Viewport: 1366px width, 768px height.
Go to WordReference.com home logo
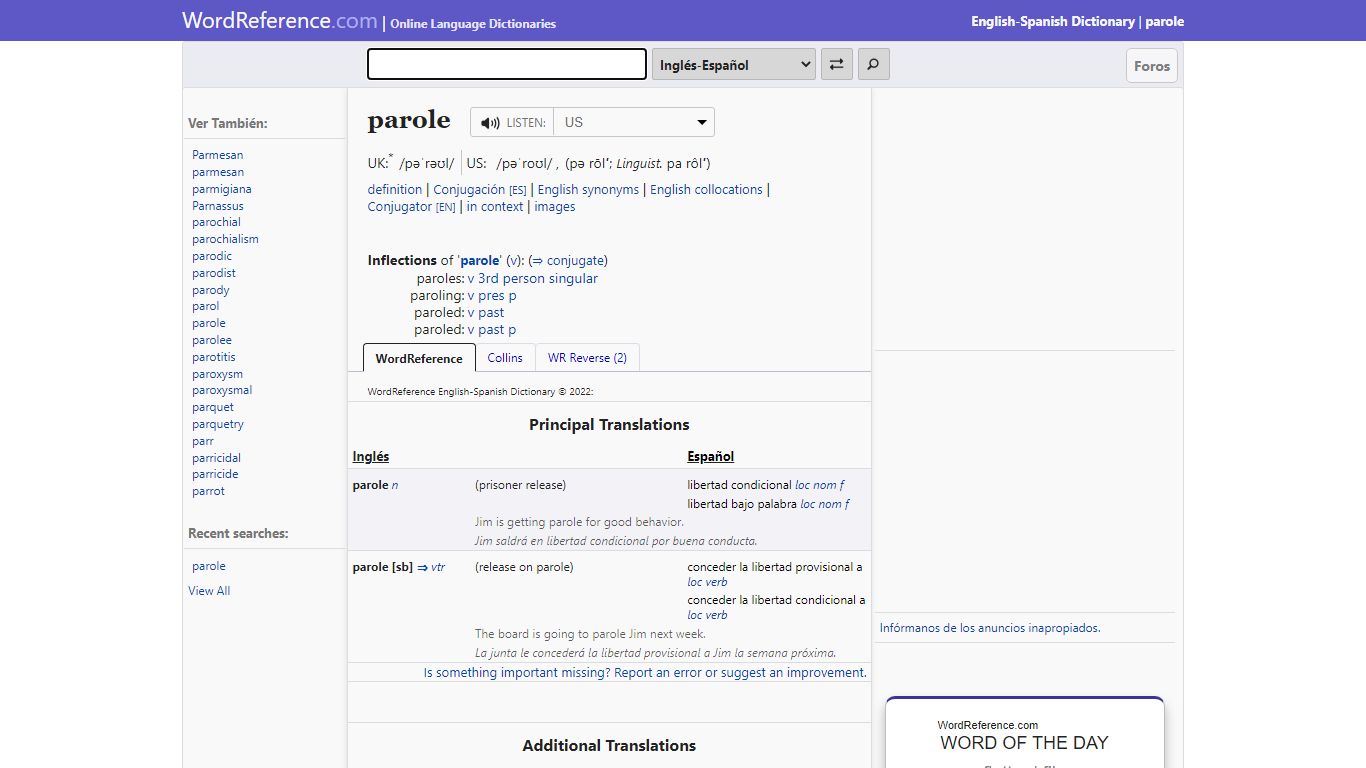(x=280, y=20)
